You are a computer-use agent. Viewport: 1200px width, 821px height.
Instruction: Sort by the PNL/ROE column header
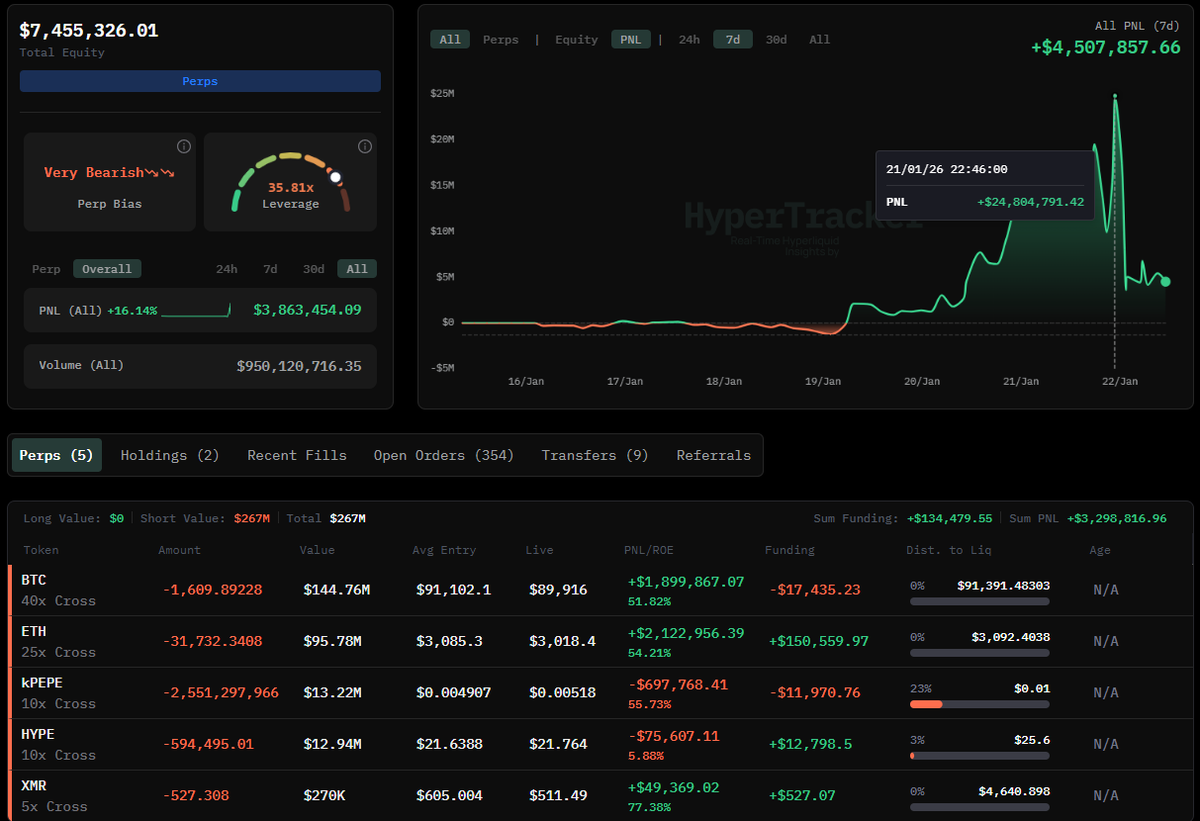click(x=651, y=550)
